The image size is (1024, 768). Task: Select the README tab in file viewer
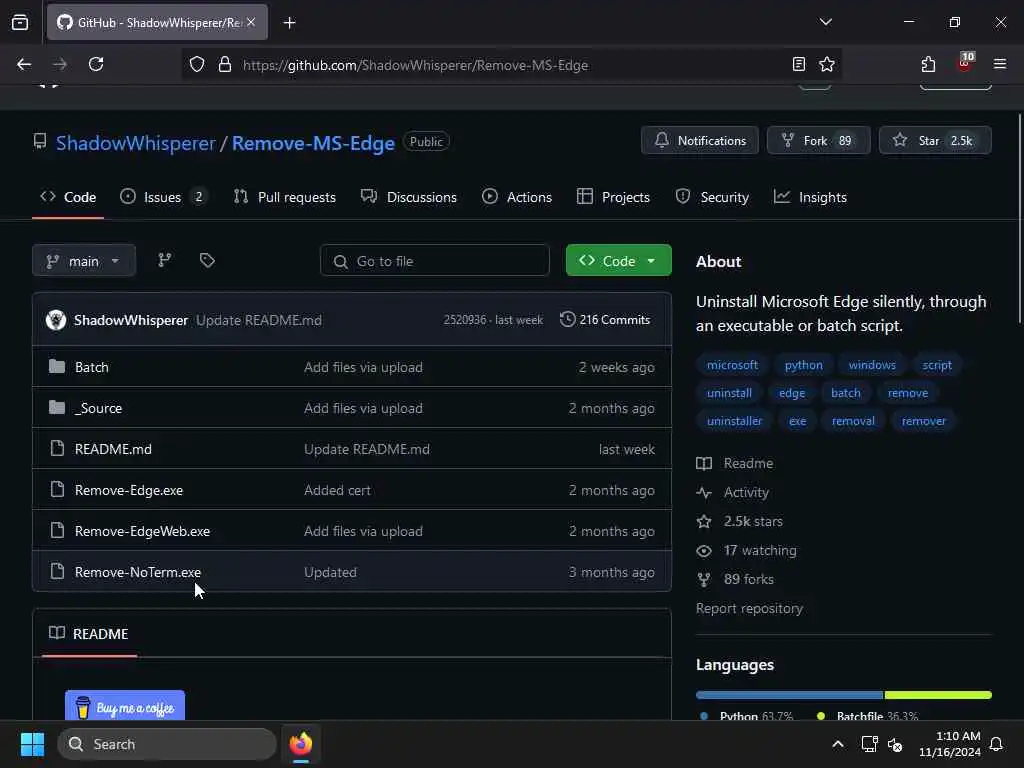[x=89, y=634]
